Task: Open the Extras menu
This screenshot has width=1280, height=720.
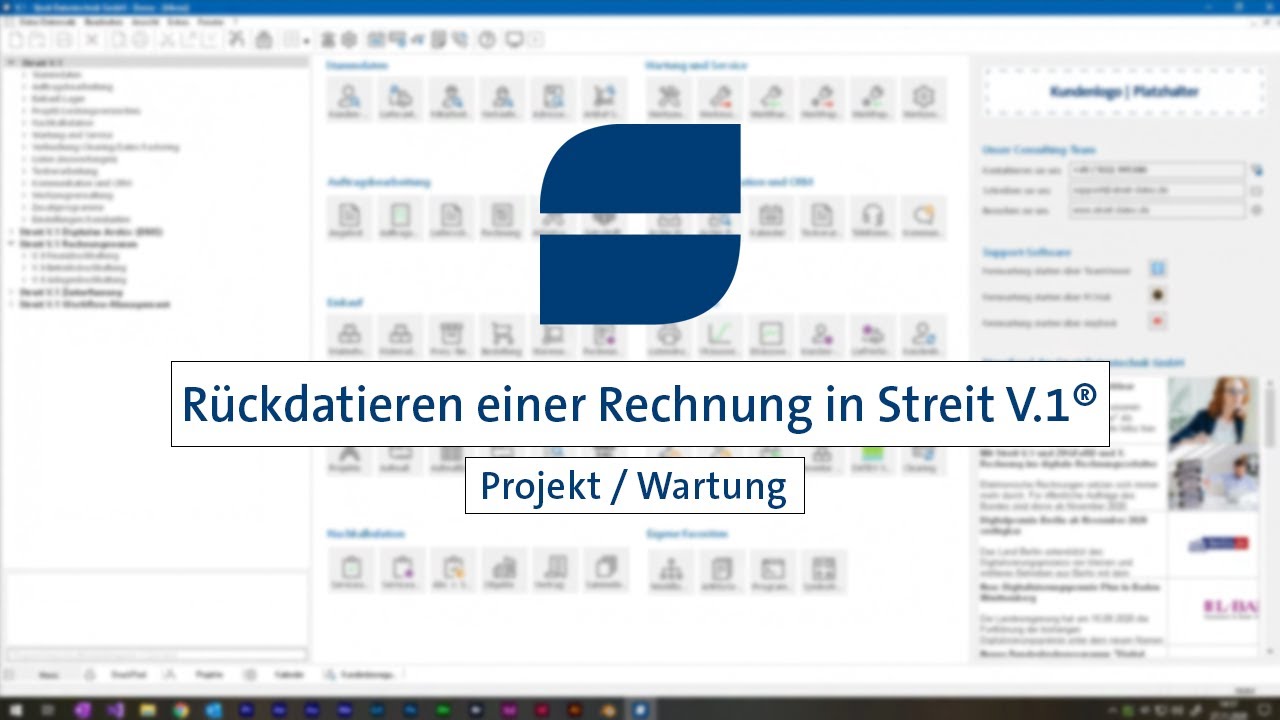Action: point(178,22)
